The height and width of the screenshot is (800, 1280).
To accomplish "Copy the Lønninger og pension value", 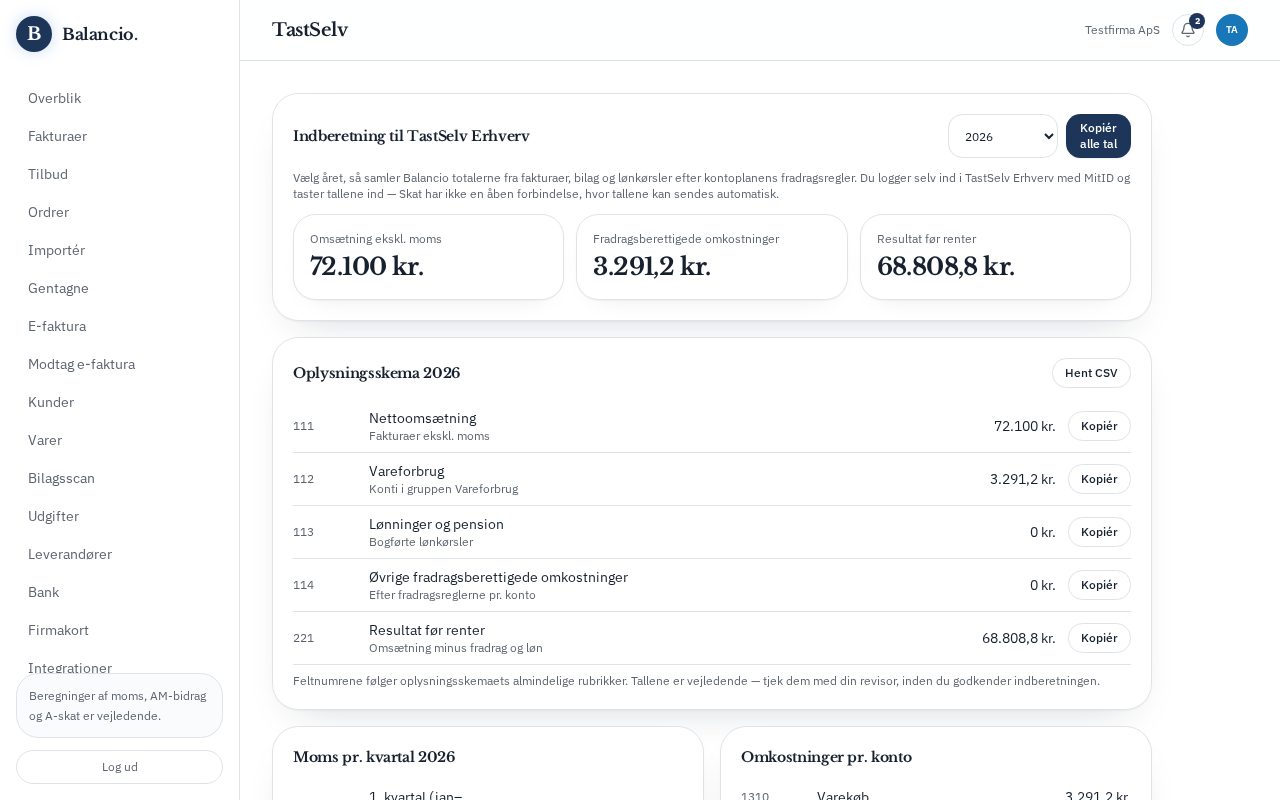I will 1099,532.
